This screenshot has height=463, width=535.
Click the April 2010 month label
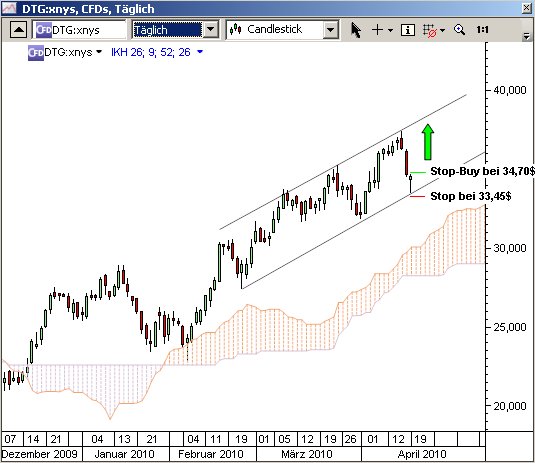[x=422, y=454]
